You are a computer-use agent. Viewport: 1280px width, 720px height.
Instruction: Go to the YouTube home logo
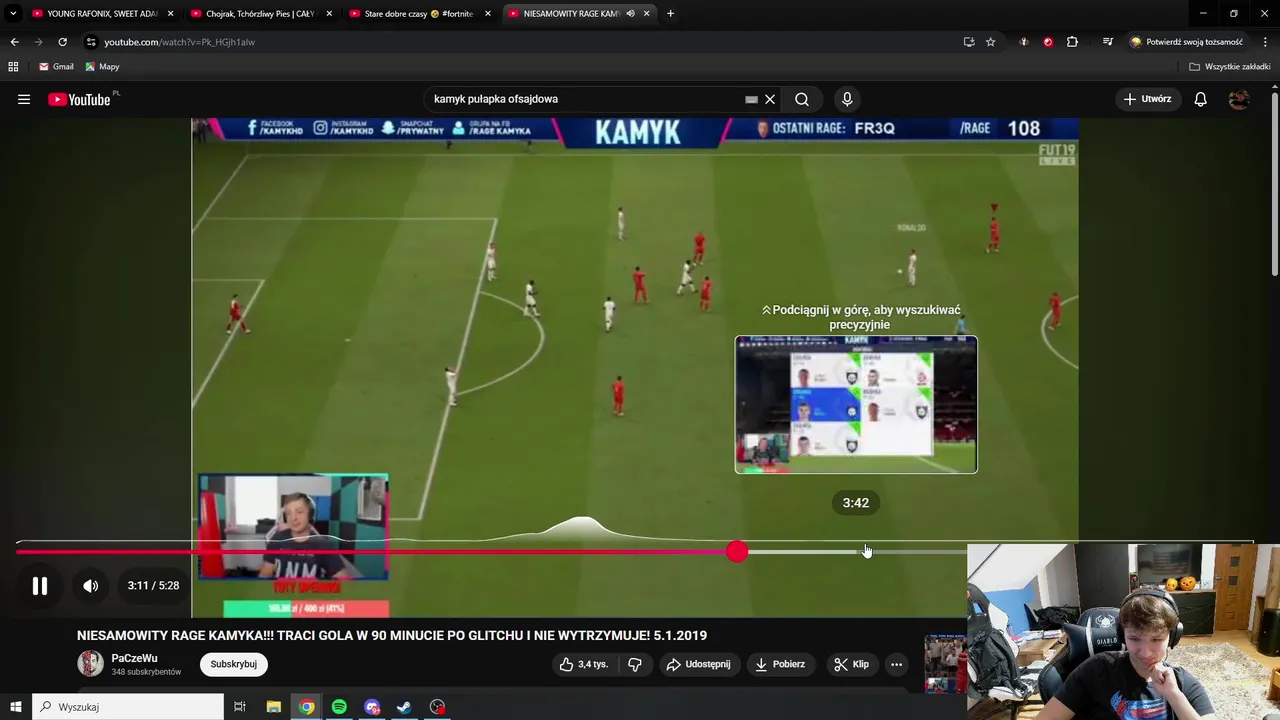pos(79,99)
